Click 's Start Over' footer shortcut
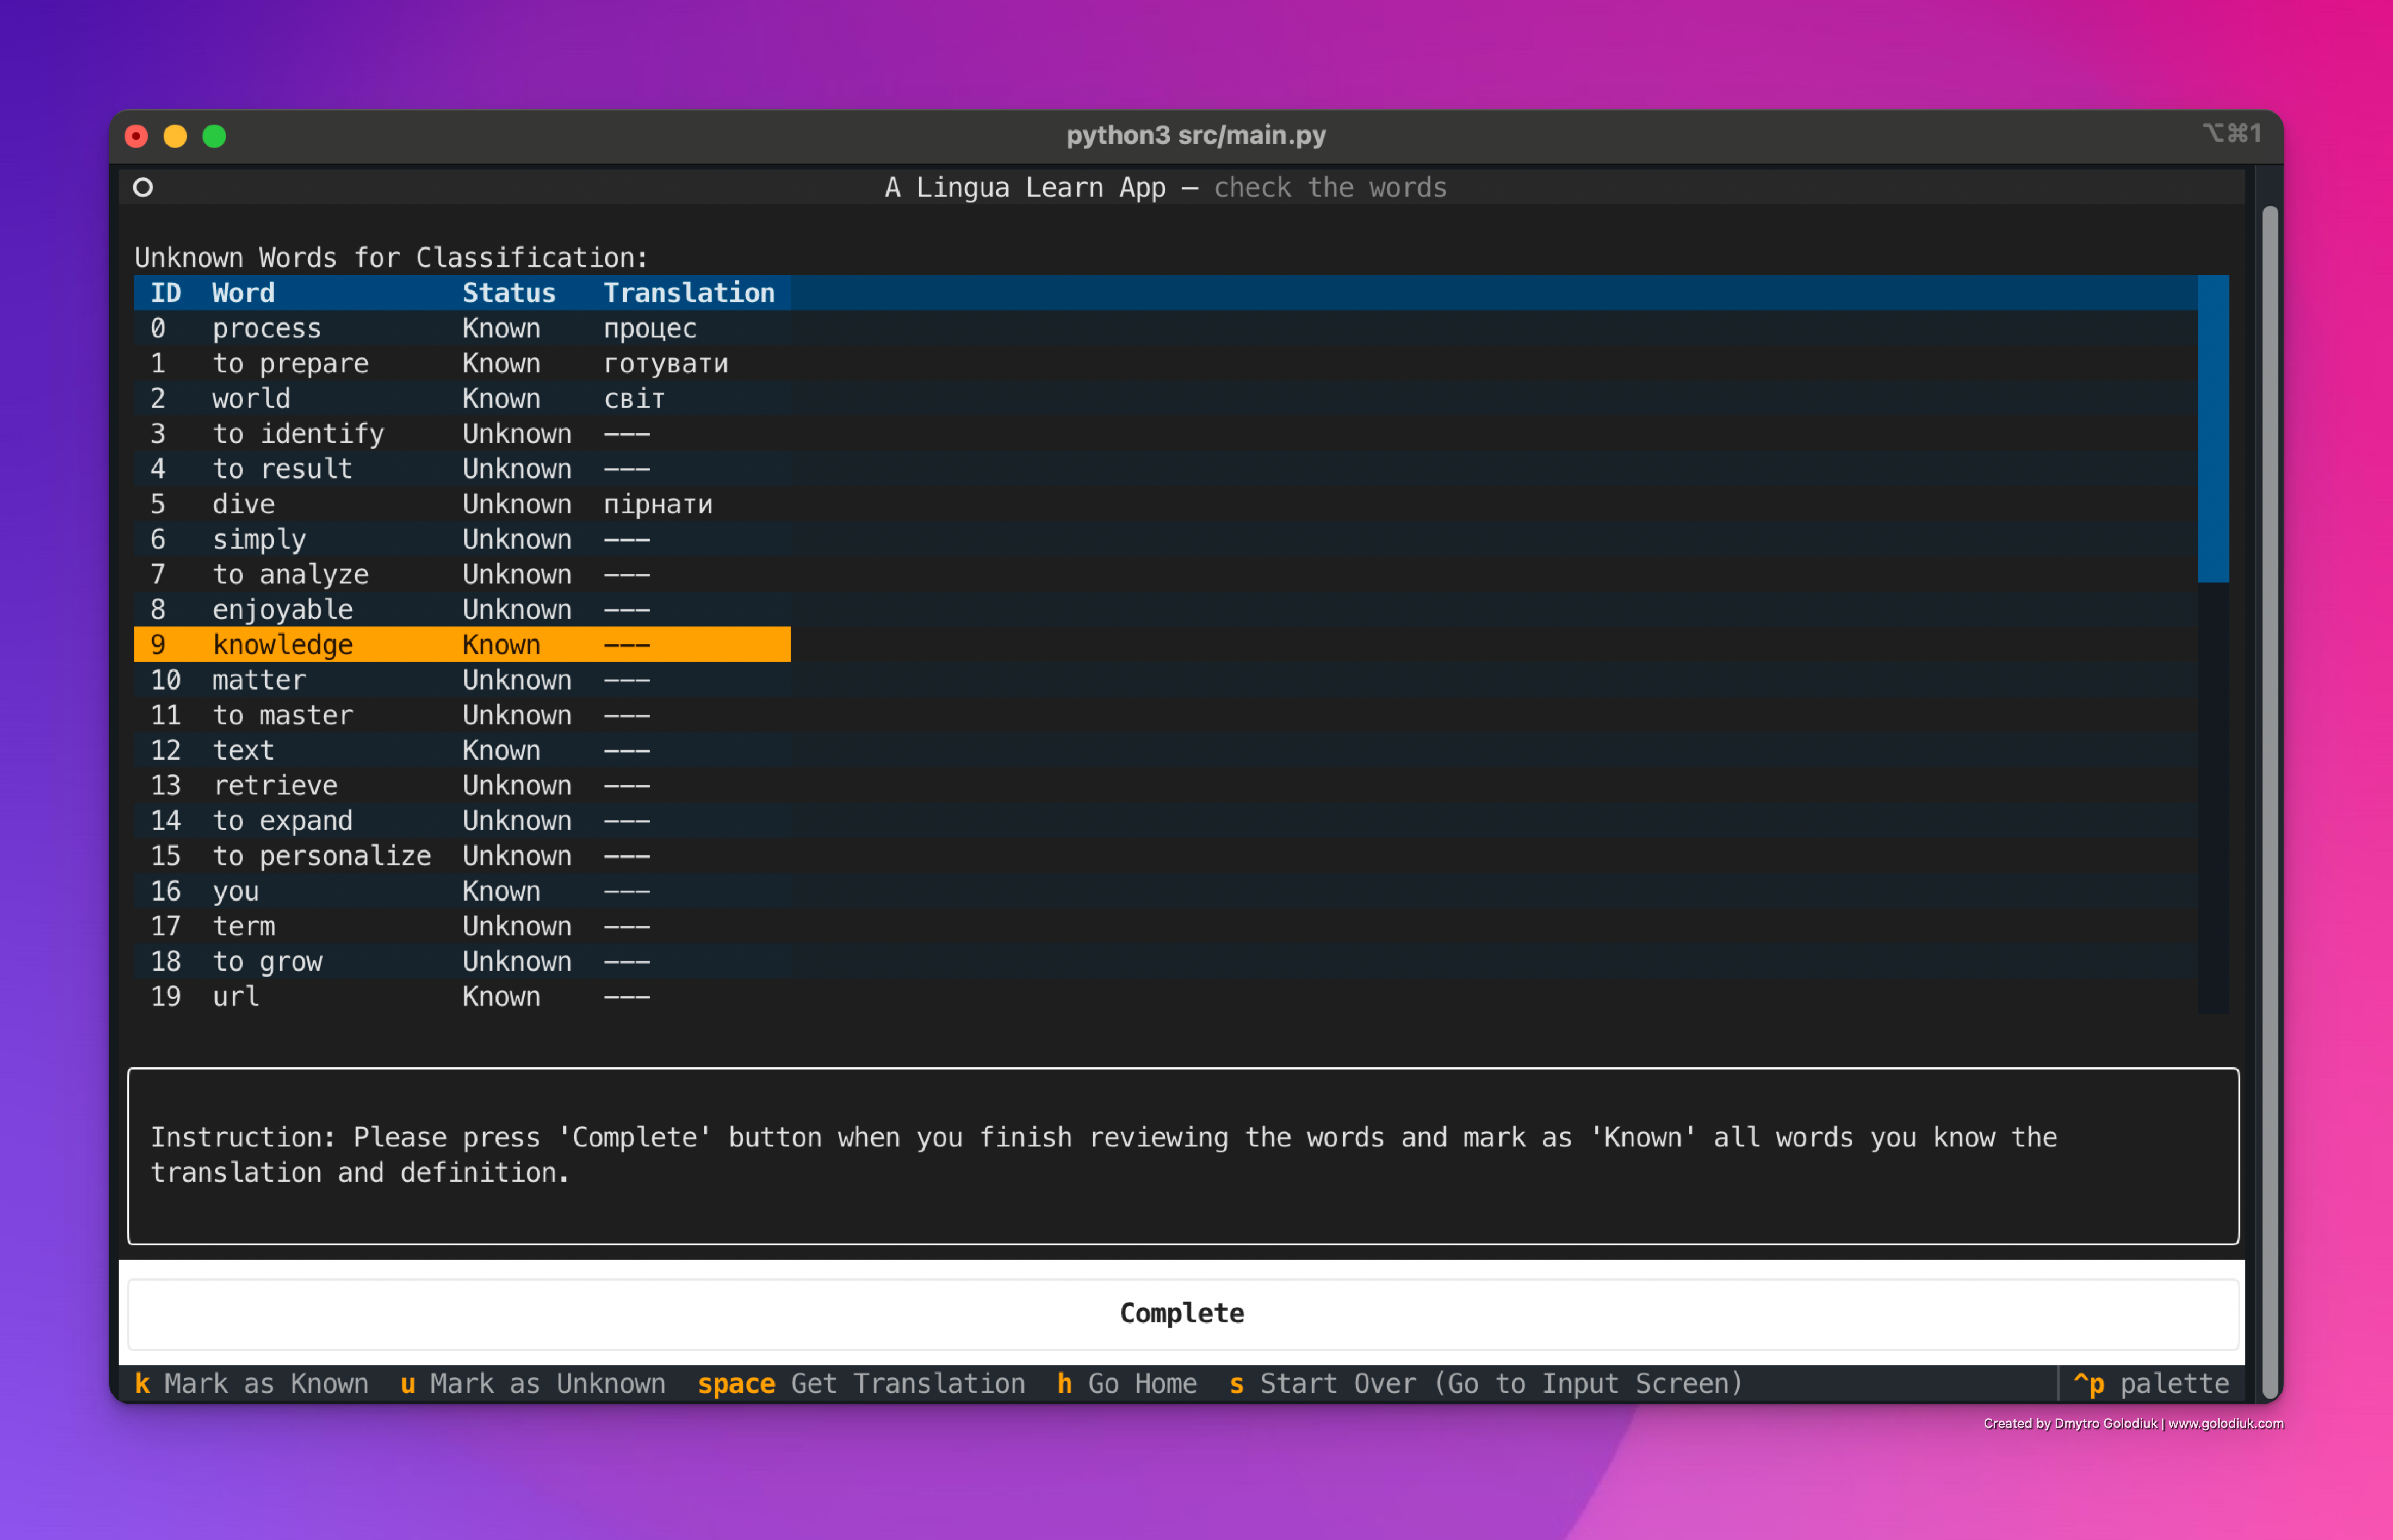The width and height of the screenshot is (2393, 1540). point(1486,1384)
